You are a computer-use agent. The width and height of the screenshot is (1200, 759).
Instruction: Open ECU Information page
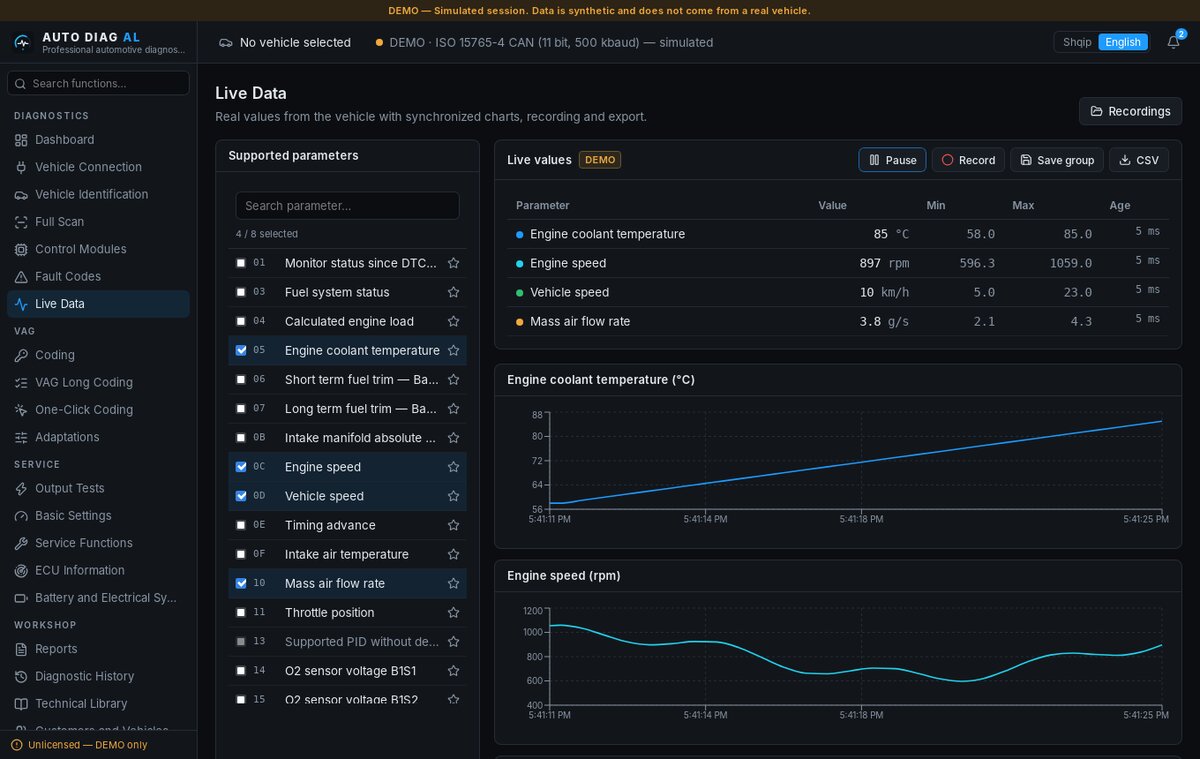(98, 570)
